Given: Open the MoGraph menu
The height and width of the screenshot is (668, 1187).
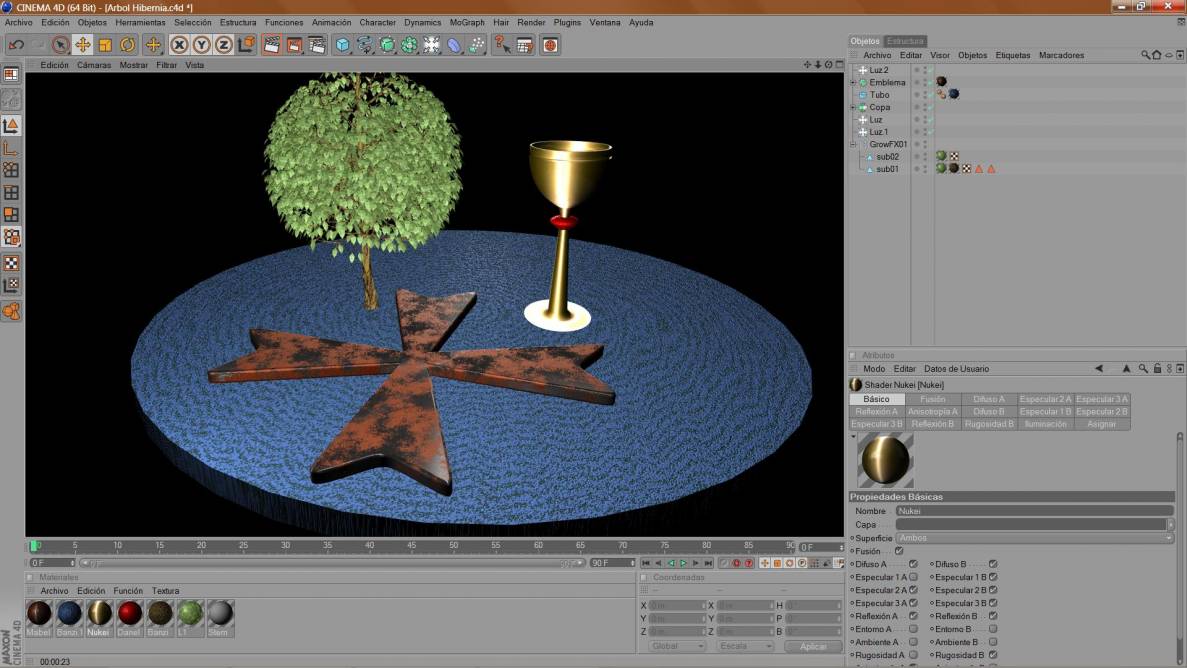Looking at the screenshot, I should pos(467,23).
